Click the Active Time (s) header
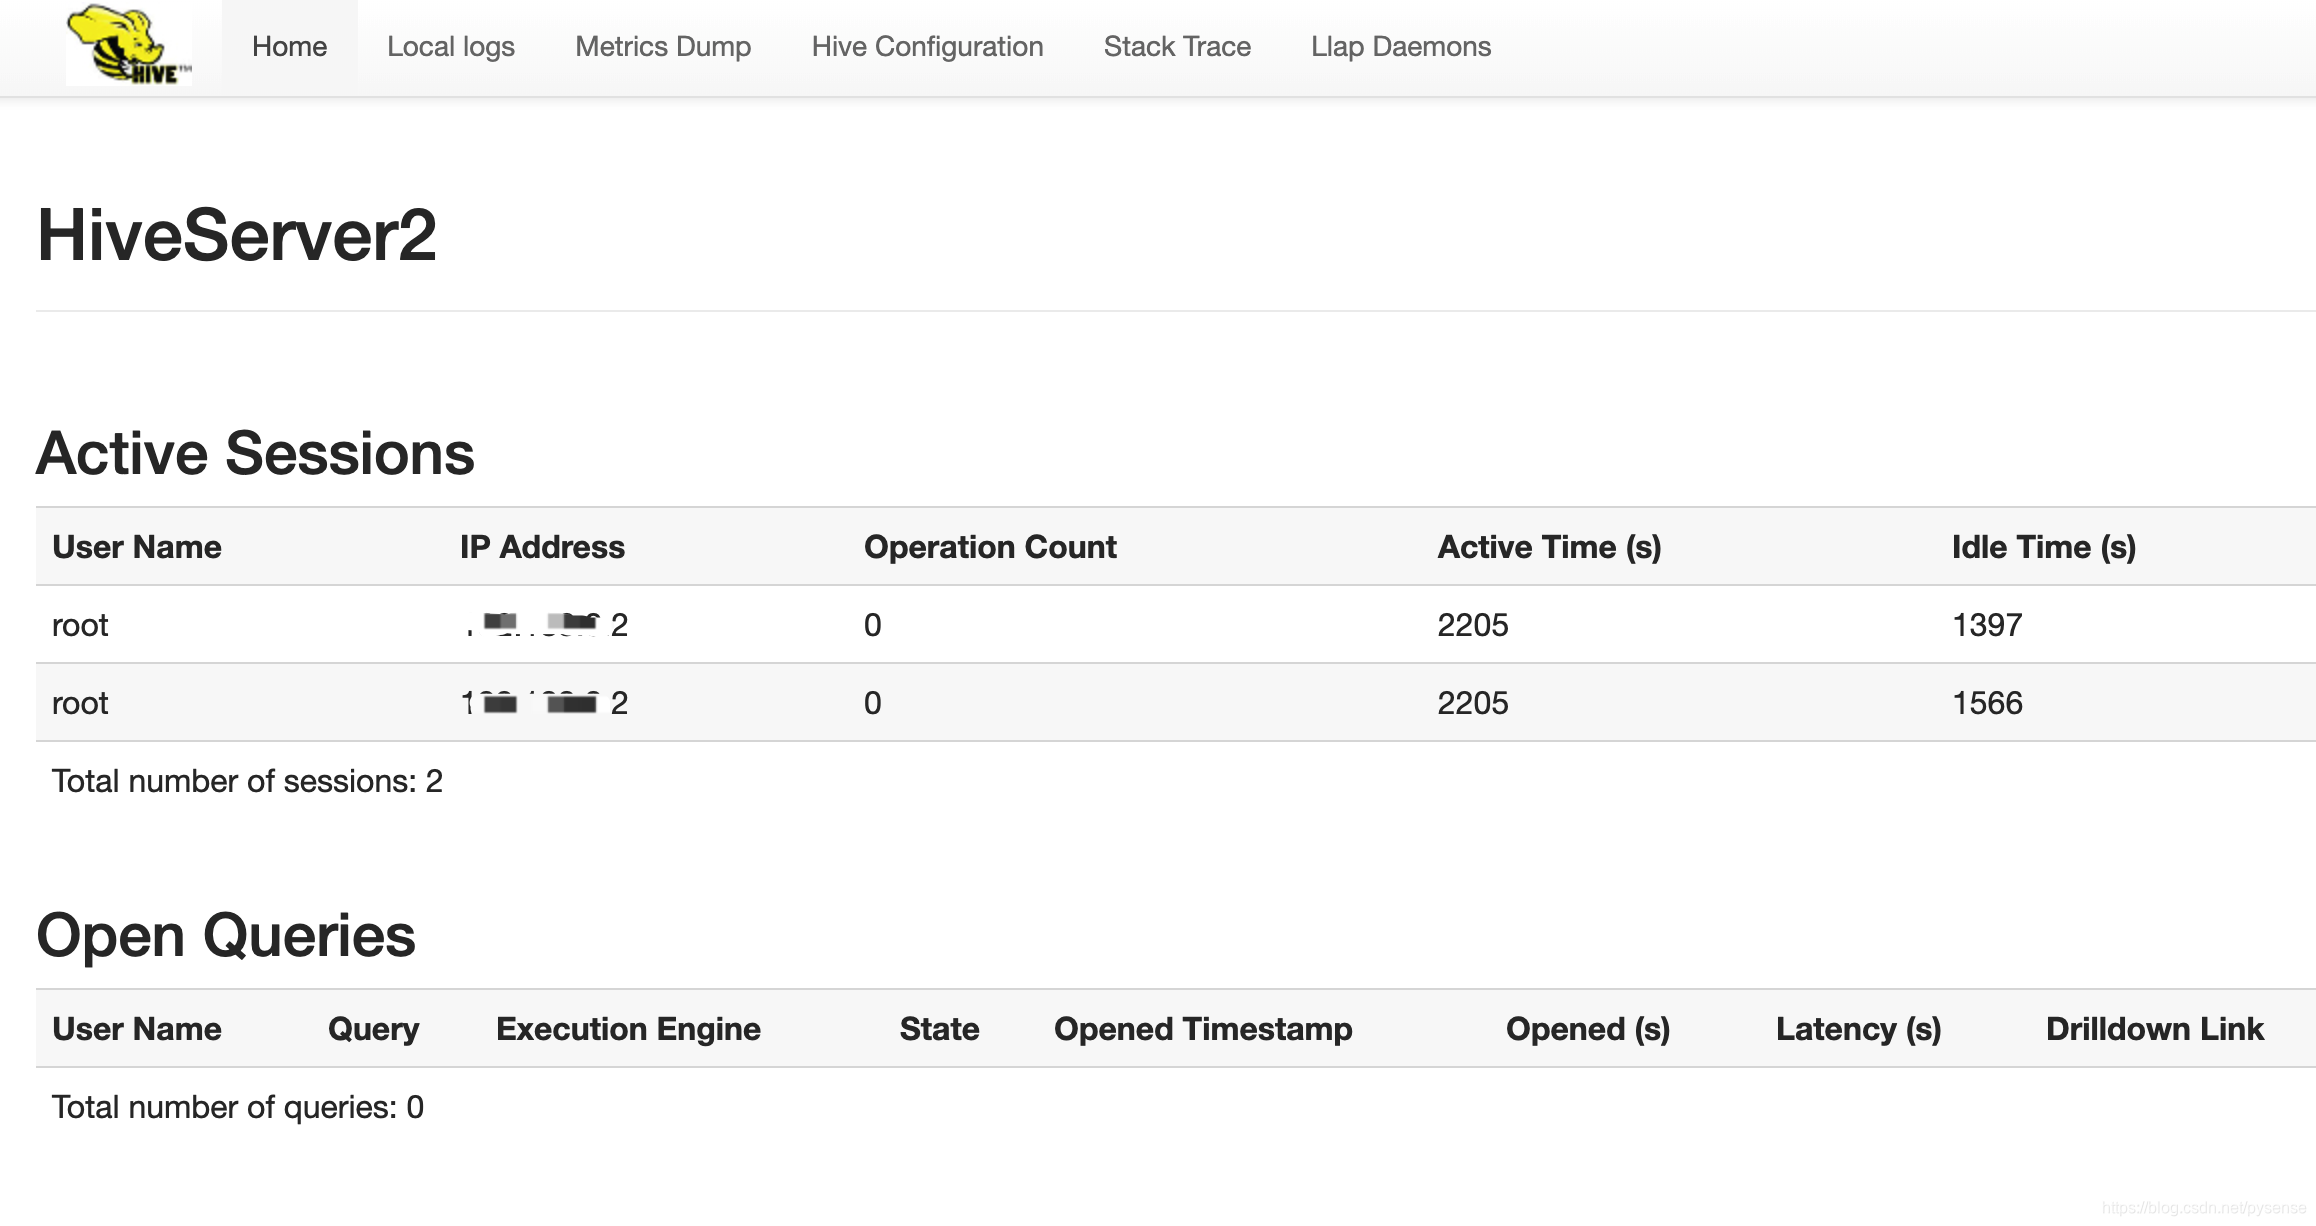2316x1226 pixels. (x=1549, y=547)
